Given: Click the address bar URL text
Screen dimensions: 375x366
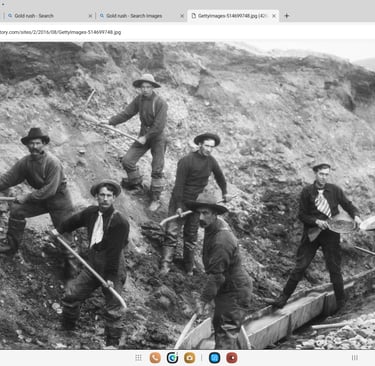Looking at the screenshot, I should pos(60,32).
